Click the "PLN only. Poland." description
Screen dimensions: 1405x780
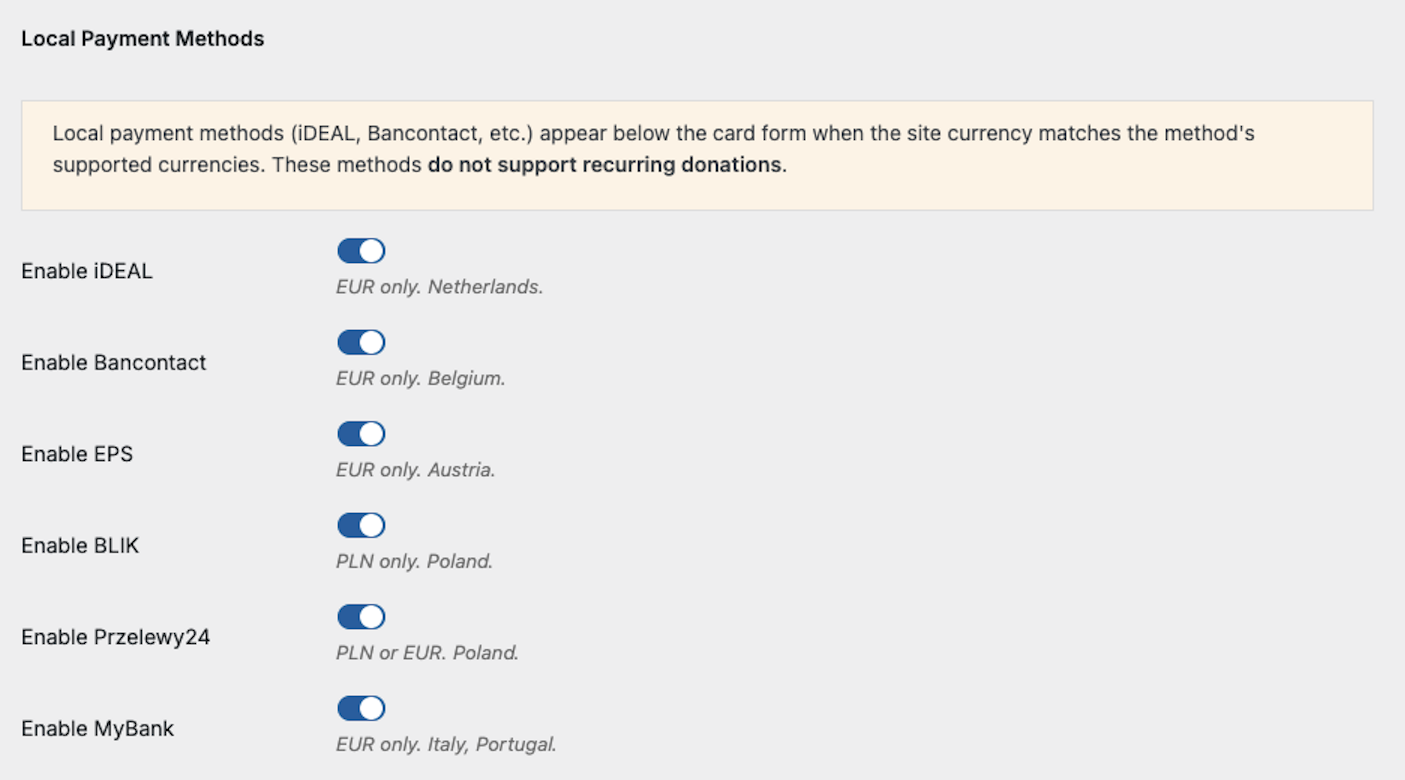(x=414, y=561)
